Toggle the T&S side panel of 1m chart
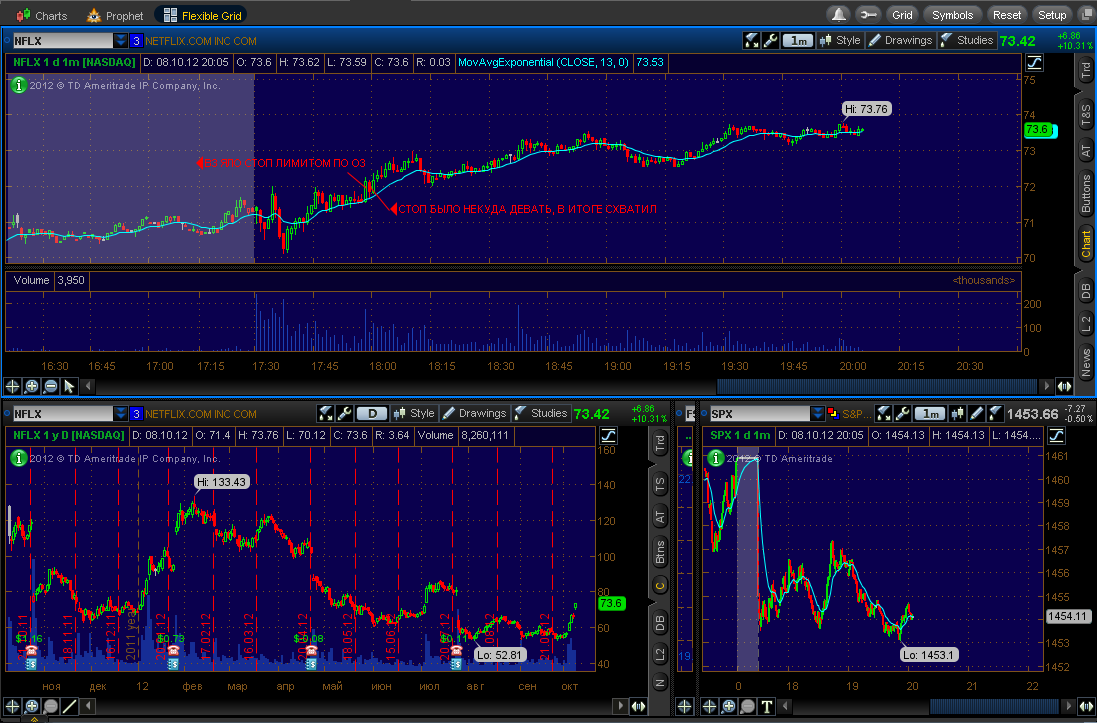1097x723 pixels. click(1086, 112)
